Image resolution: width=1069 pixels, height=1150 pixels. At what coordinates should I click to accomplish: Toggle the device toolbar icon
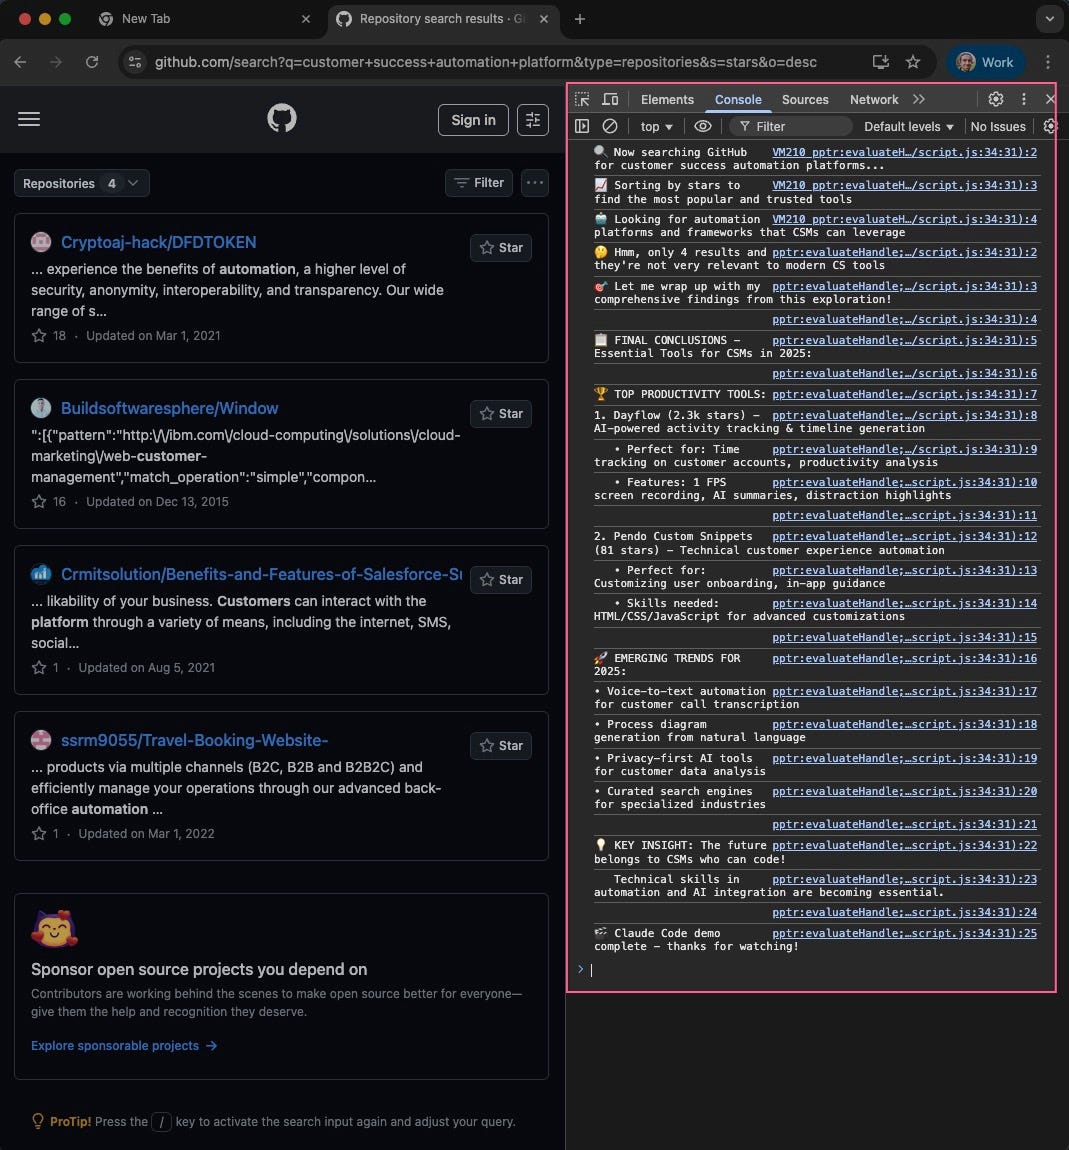tap(610, 99)
